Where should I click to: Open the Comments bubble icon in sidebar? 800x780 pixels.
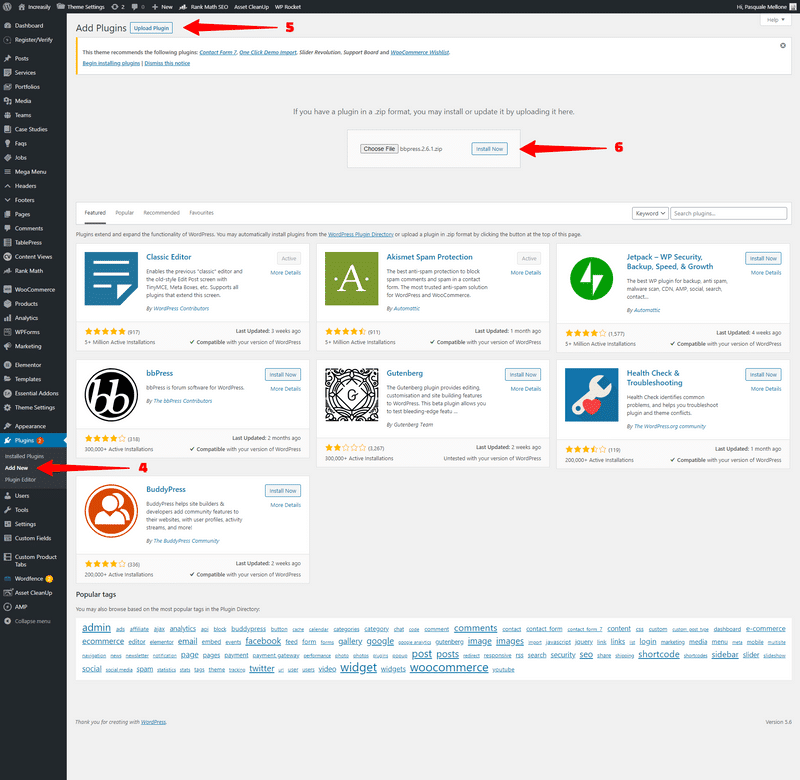tap(7, 229)
